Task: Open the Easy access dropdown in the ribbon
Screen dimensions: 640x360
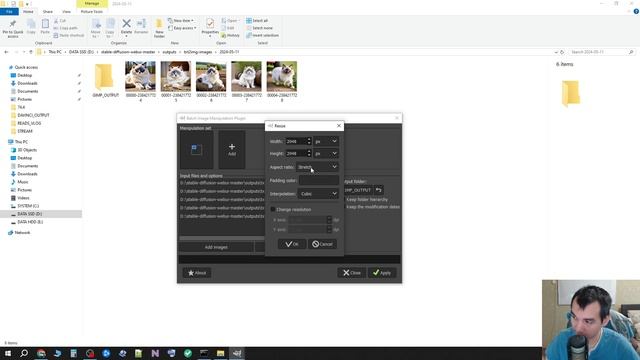Action: [x=182, y=28]
